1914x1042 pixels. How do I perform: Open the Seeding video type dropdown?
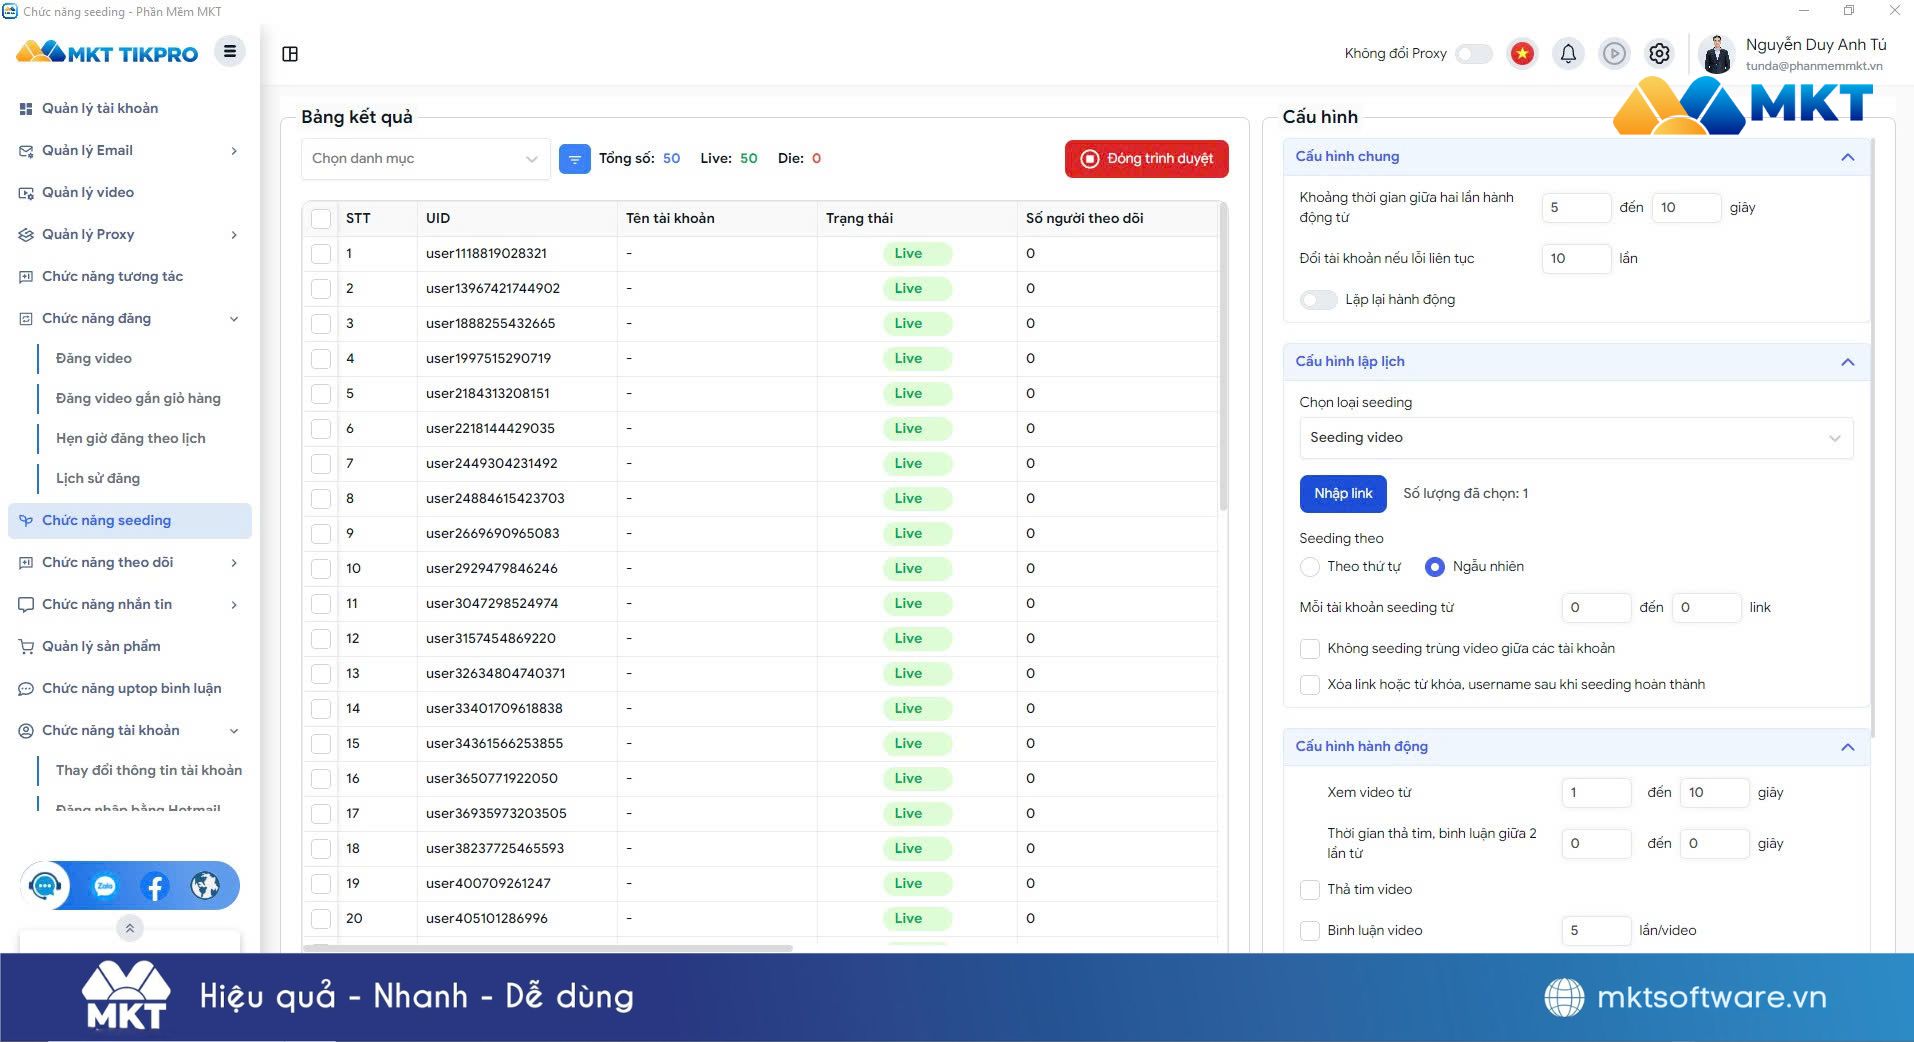(1574, 438)
